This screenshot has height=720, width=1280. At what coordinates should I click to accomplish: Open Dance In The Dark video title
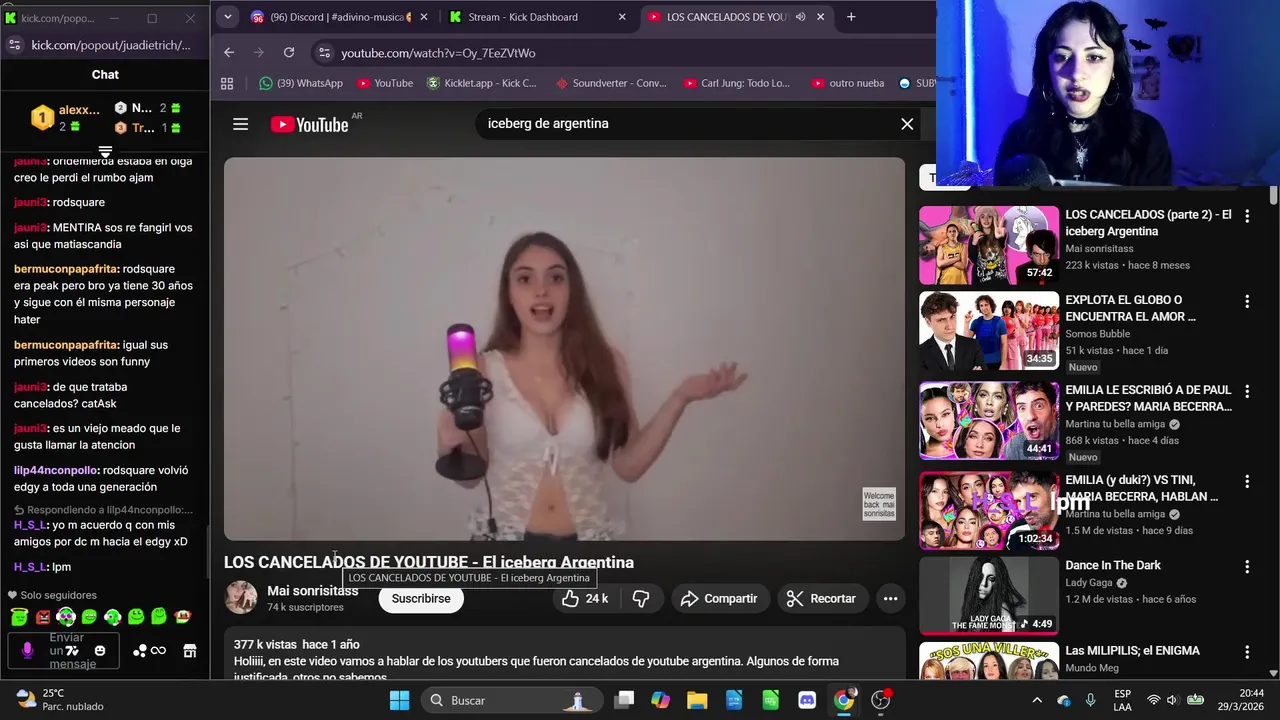tap(1113, 565)
